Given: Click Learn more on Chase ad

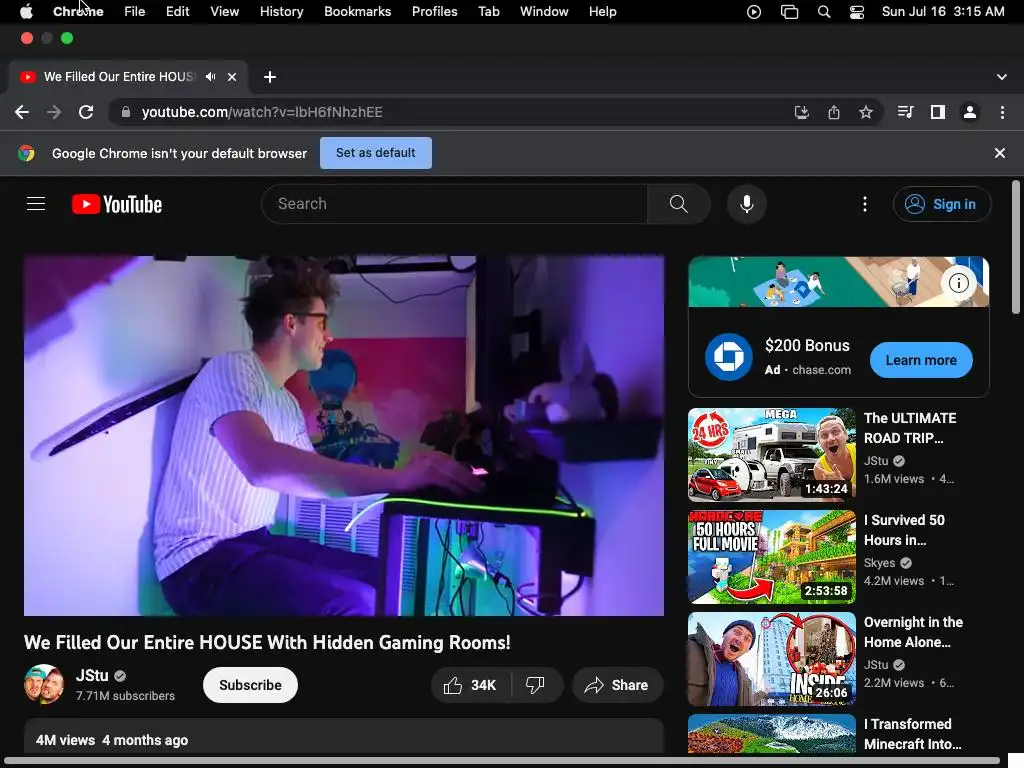Looking at the screenshot, I should click(921, 360).
